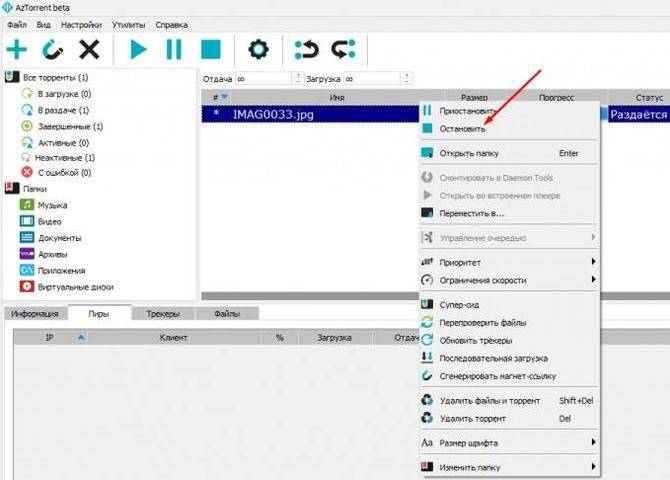Expand the Изменить папку submenu

(509, 467)
